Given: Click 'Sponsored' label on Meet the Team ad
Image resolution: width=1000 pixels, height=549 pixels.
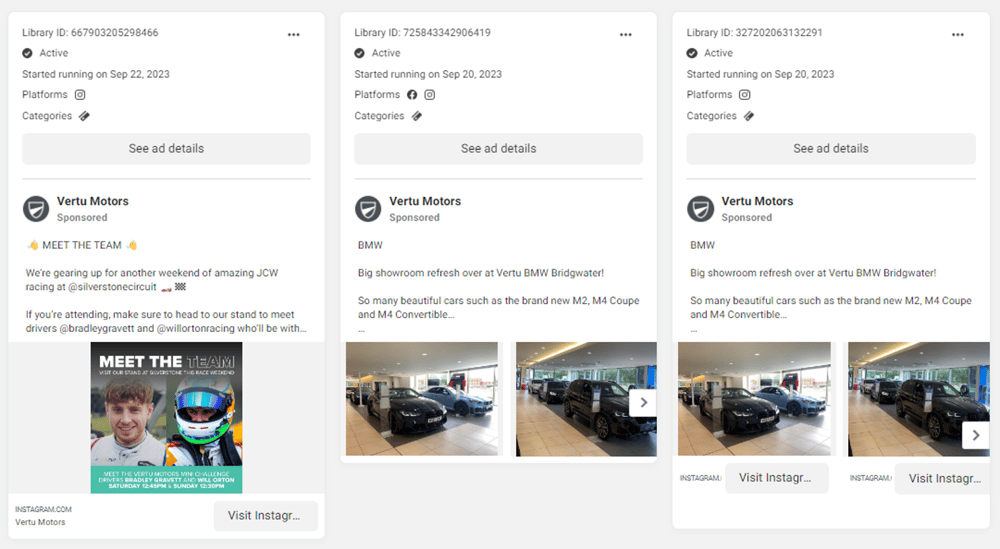Looking at the screenshot, I should tap(82, 217).
